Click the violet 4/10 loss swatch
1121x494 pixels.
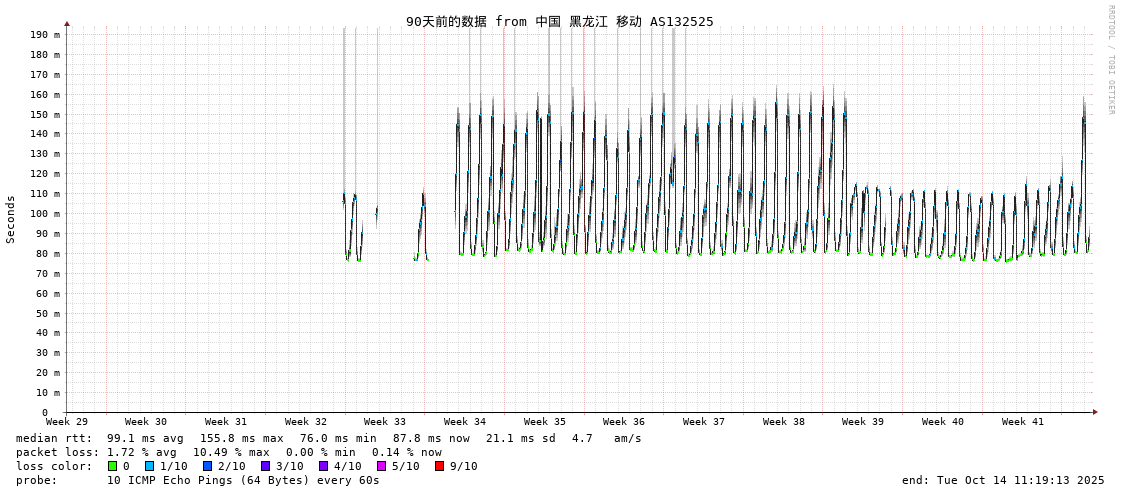pos(323,466)
